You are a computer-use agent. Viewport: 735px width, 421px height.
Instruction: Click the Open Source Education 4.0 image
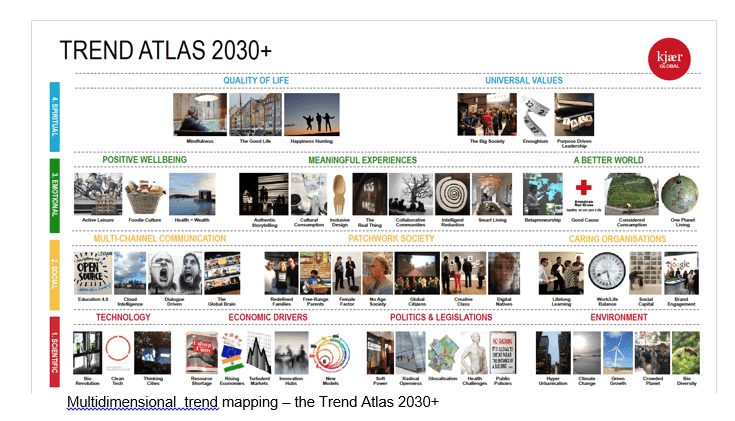click(92, 272)
